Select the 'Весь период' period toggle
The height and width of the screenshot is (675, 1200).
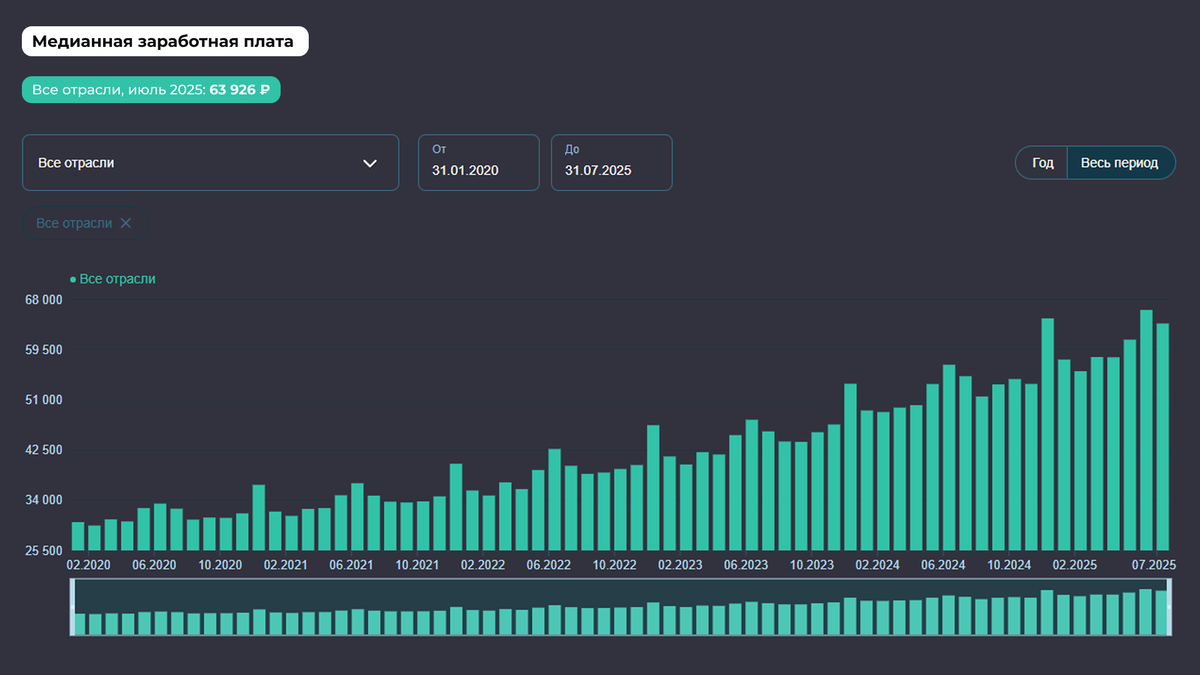click(x=1120, y=163)
